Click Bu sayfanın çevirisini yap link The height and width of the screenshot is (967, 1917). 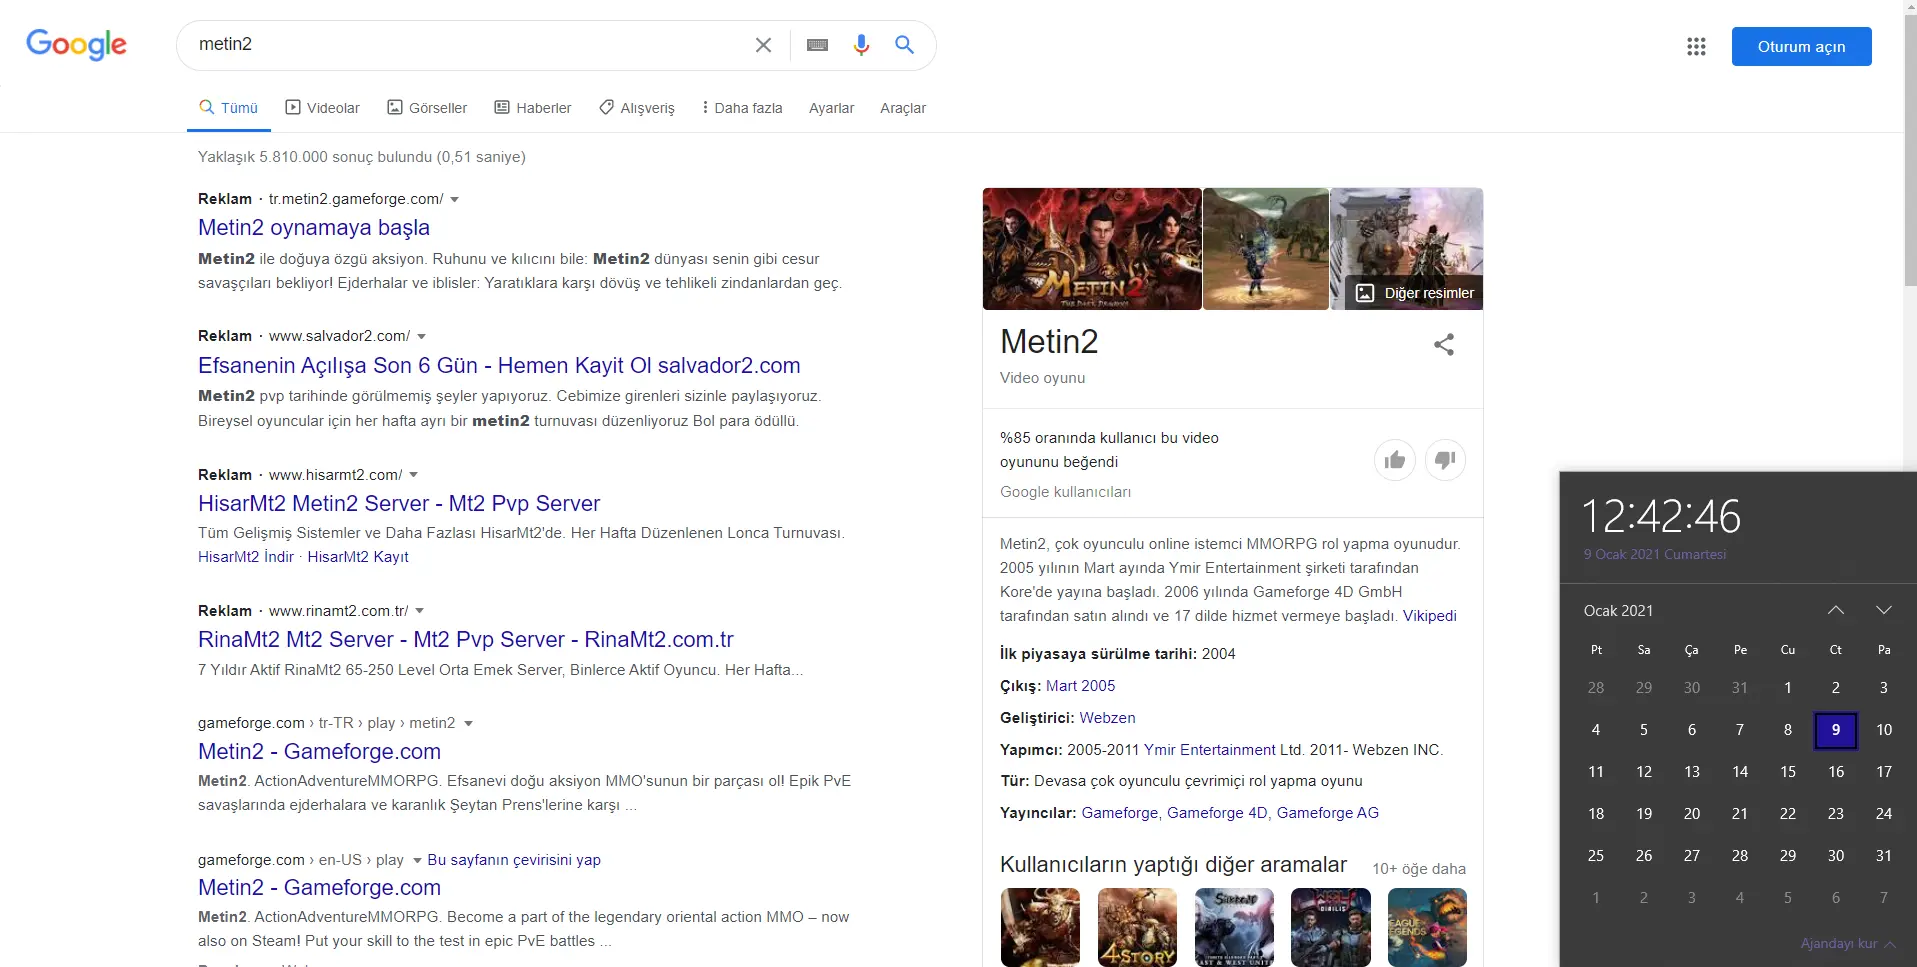514,860
